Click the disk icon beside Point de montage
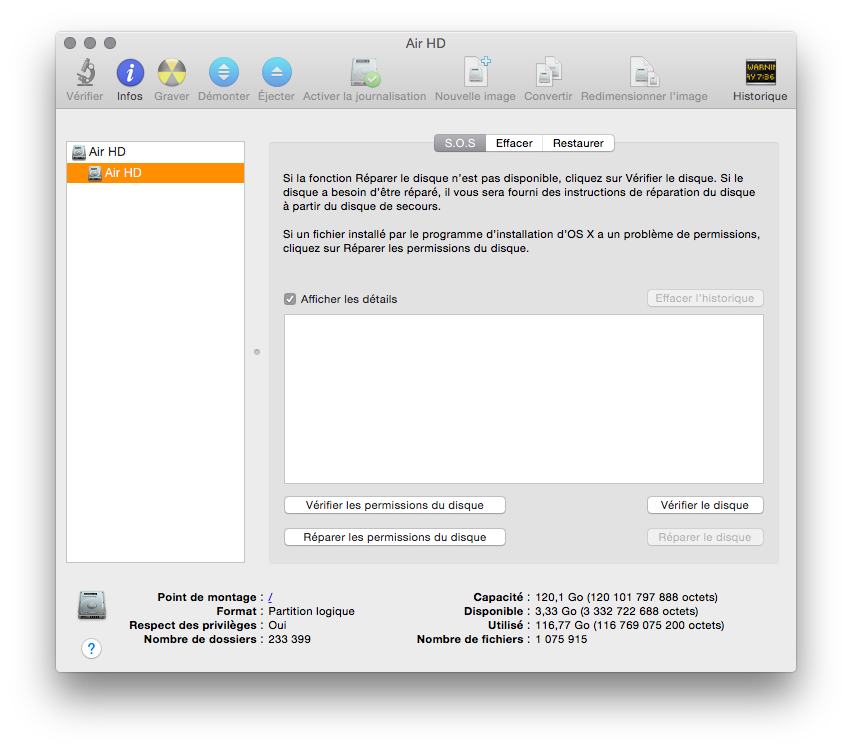Viewport: 852px width, 752px height. (x=92, y=605)
